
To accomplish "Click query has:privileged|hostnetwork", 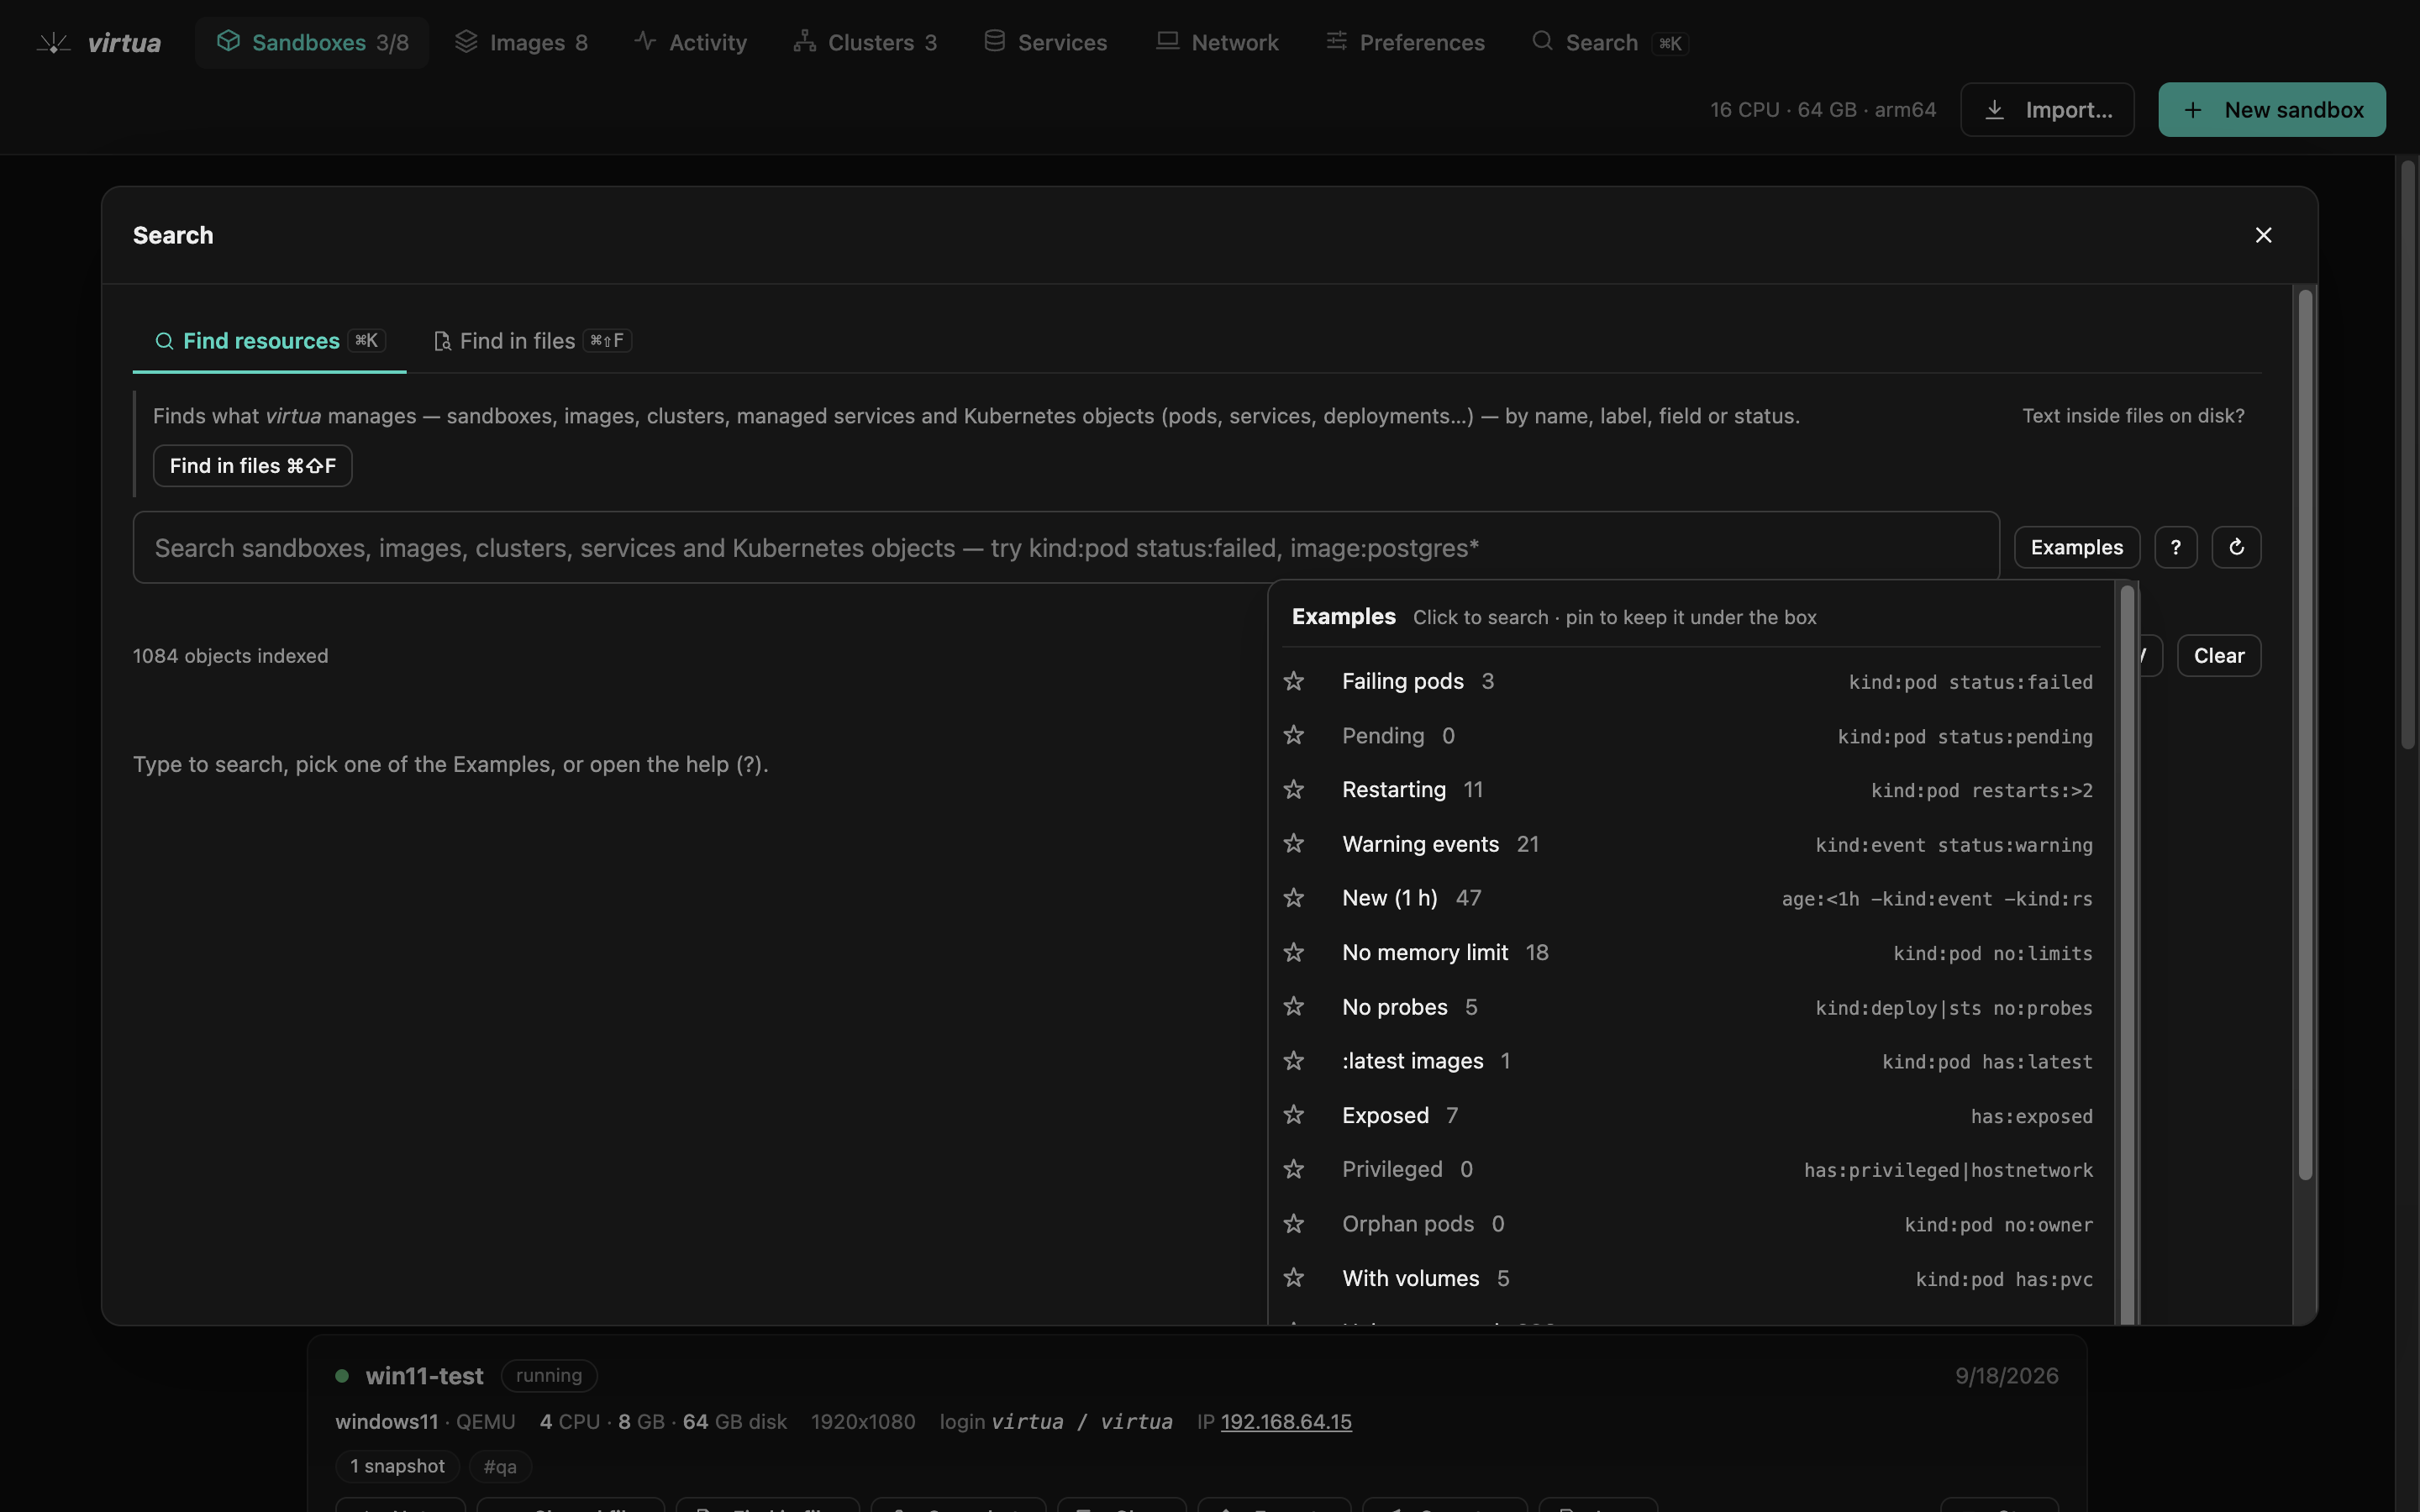I will click(x=1948, y=1170).
